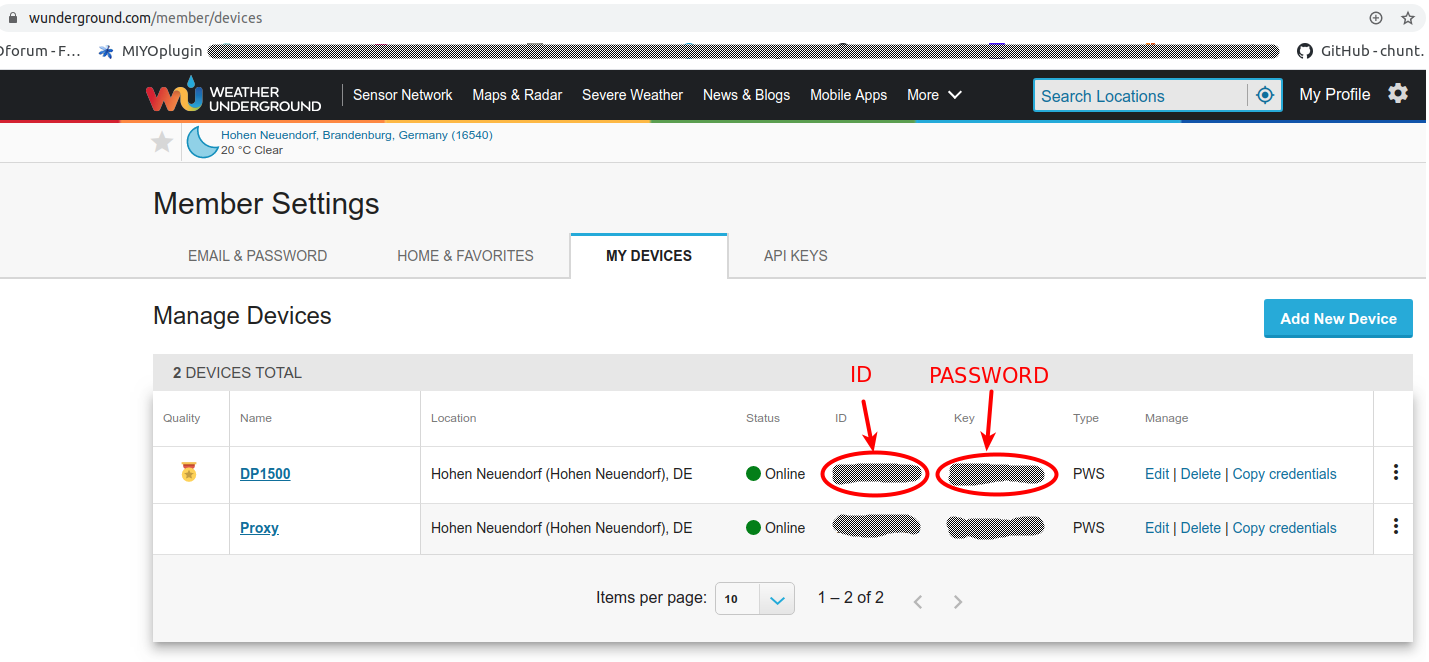
Task: Open Mobile Apps menu
Action: [x=848, y=95]
